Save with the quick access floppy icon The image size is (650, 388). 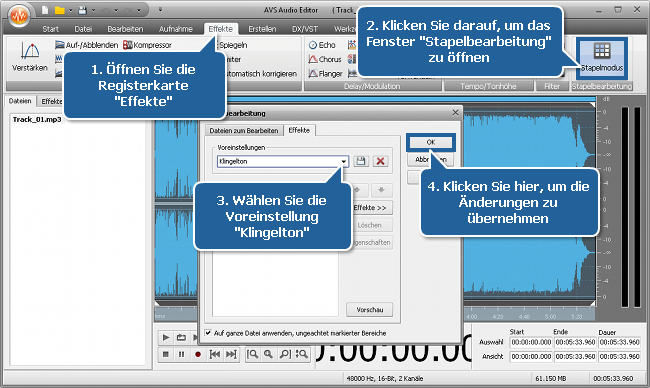[x=82, y=10]
